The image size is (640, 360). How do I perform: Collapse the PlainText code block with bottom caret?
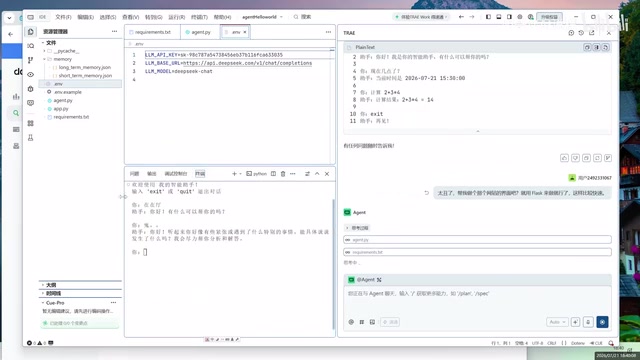pyautogui.click(x=478, y=131)
